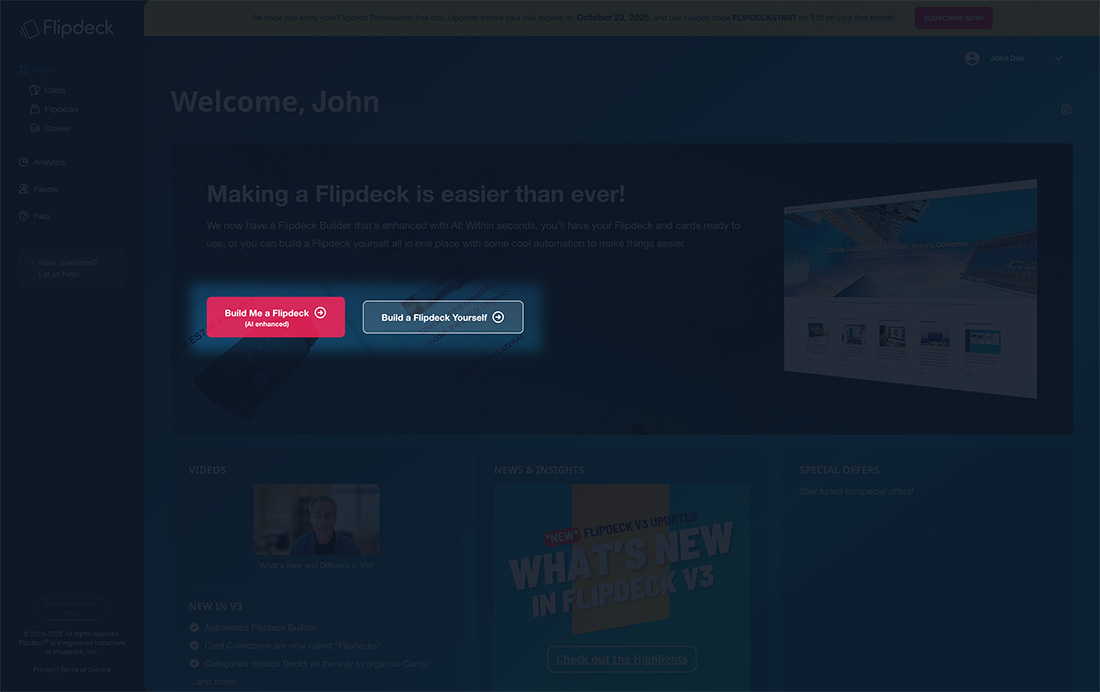Screen dimensions: 1100x692
Task: Open the Terms of Service link
Action: pyautogui.click(x=85, y=669)
